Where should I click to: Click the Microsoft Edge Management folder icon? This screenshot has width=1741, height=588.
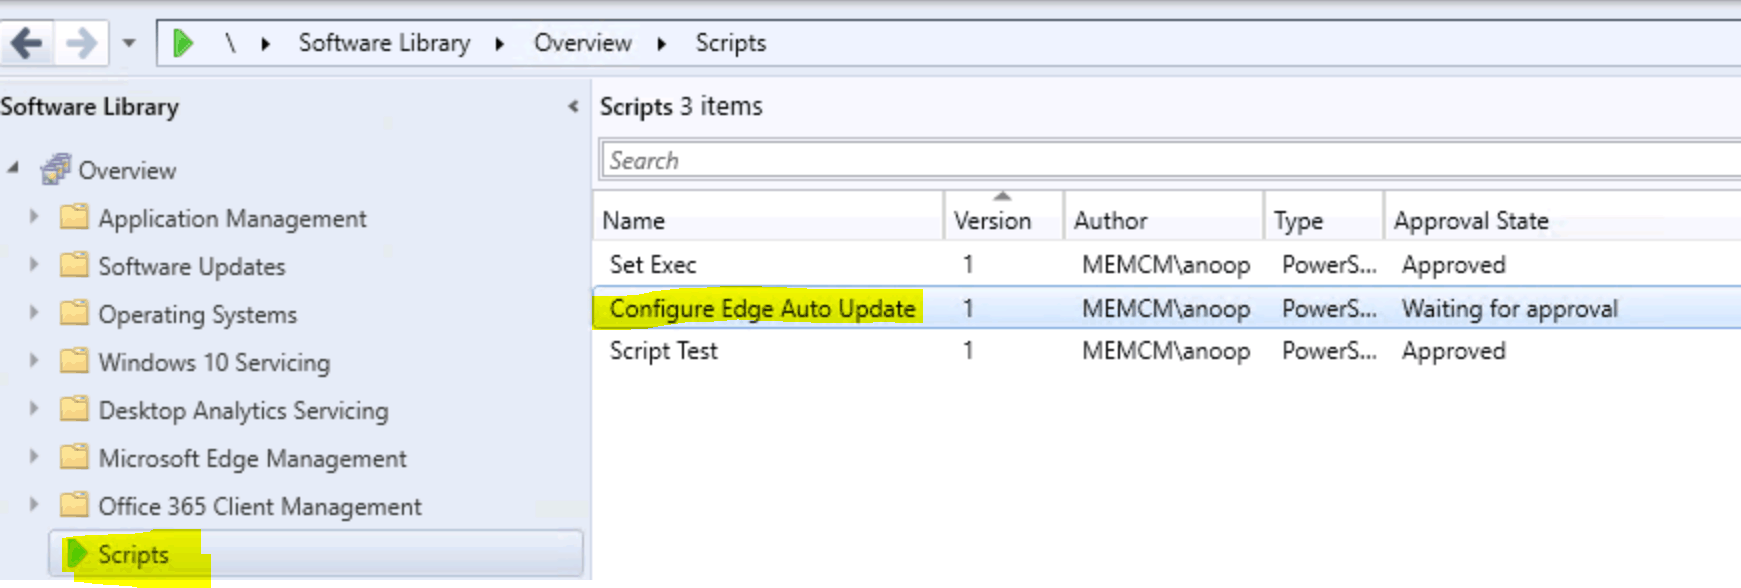coord(74,457)
